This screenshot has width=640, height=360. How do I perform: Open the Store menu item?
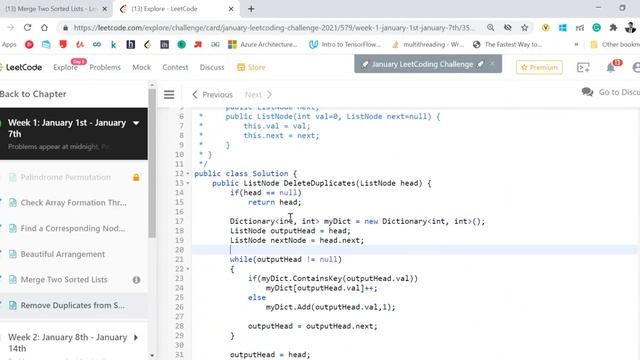pyautogui.click(x=251, y=67)
